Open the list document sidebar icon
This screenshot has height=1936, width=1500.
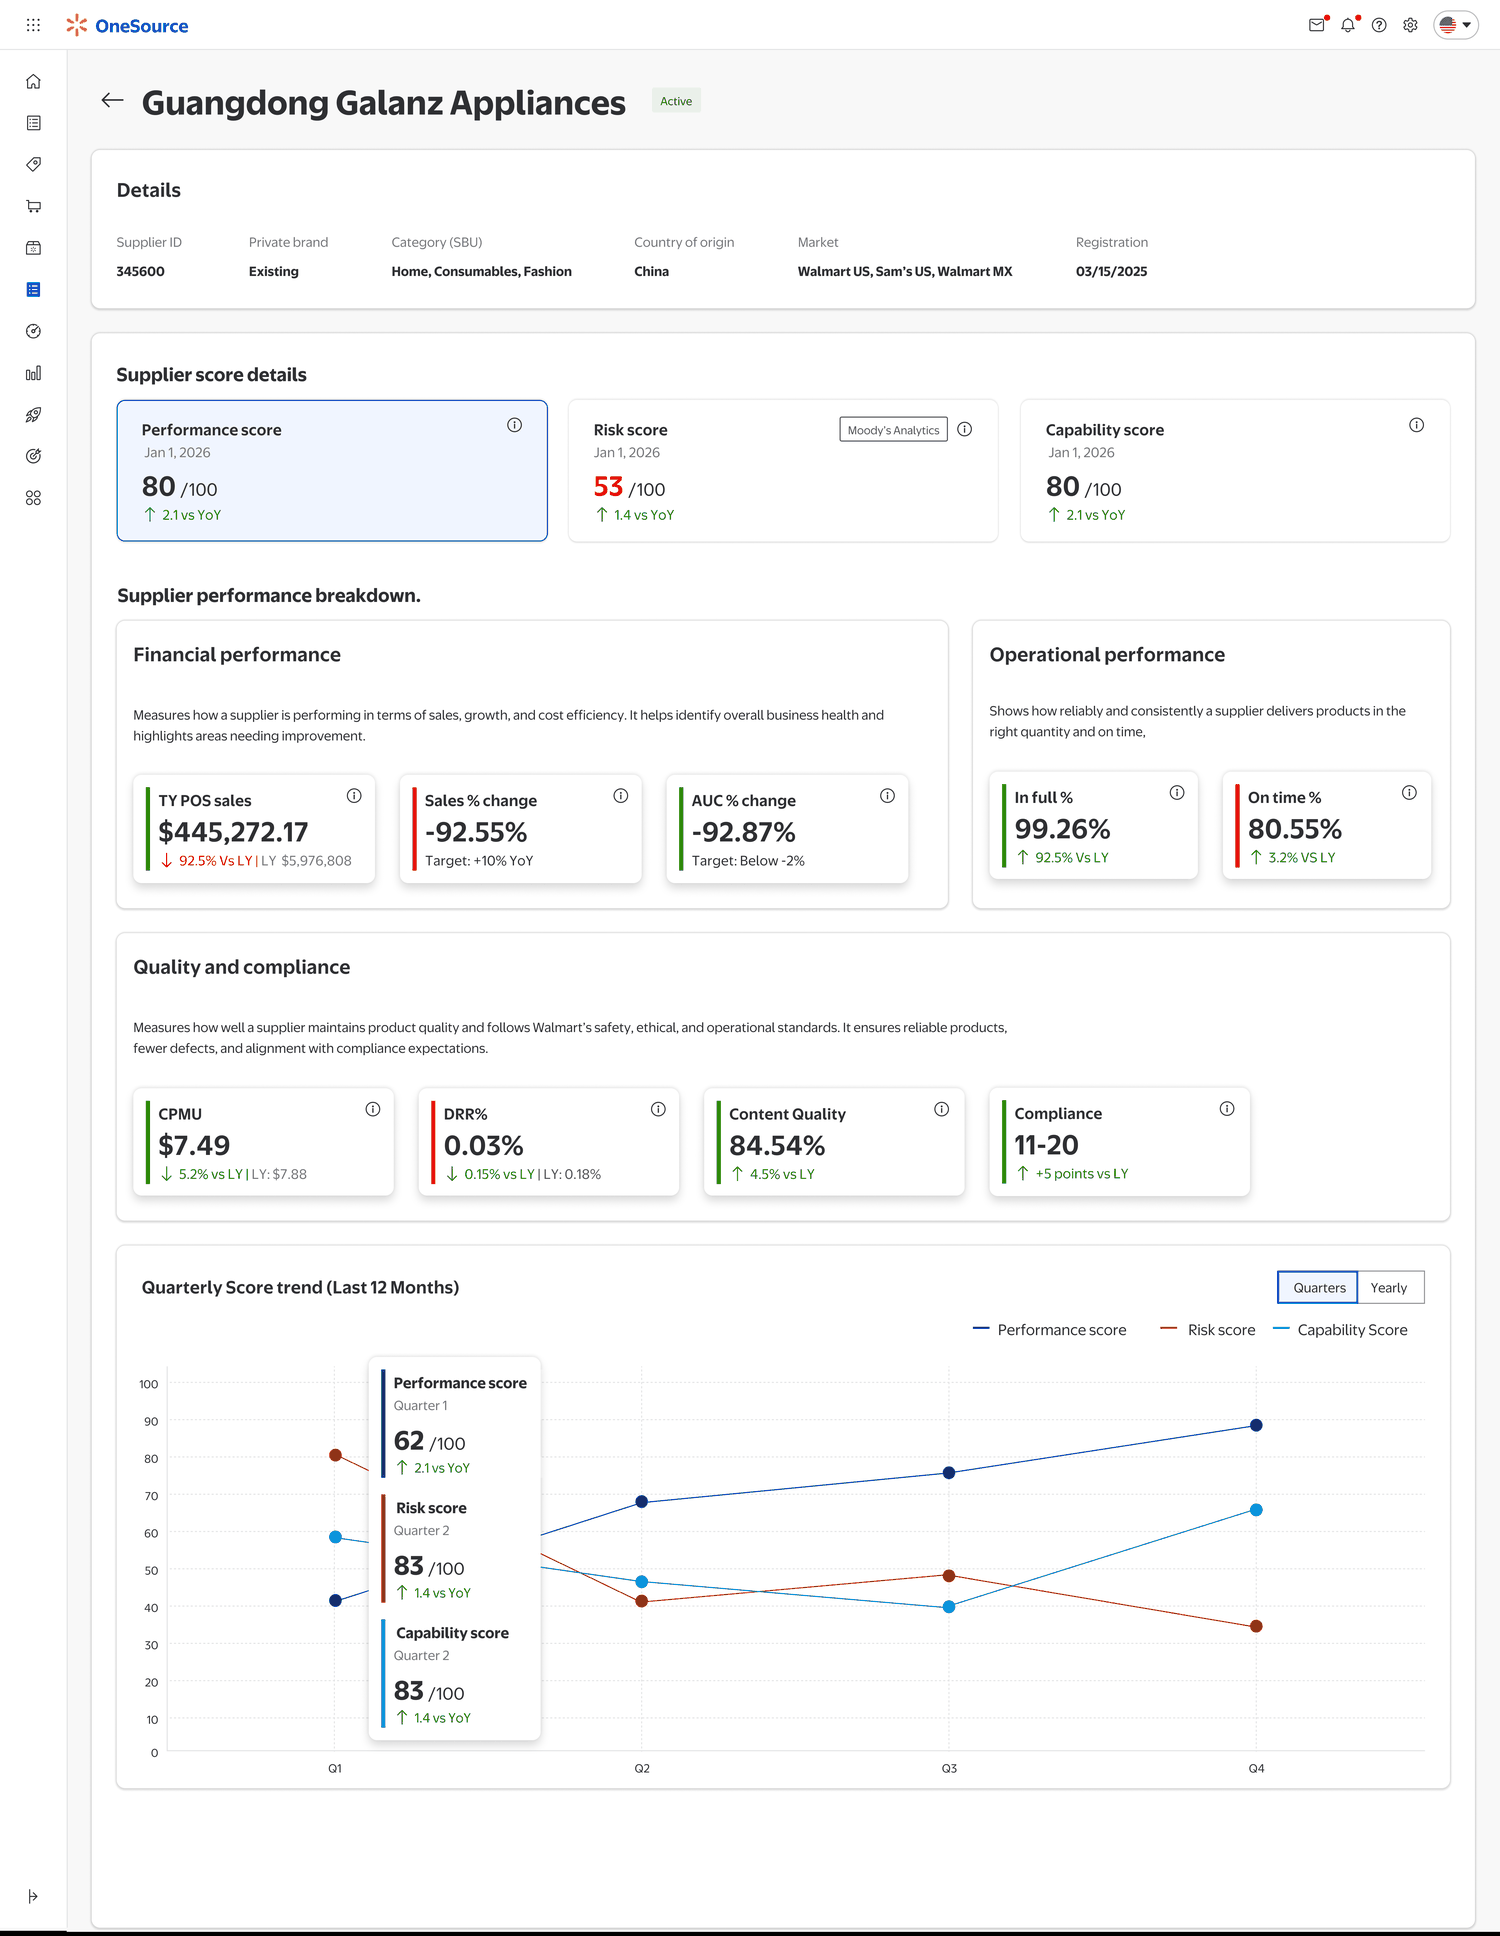pos(33,123)
